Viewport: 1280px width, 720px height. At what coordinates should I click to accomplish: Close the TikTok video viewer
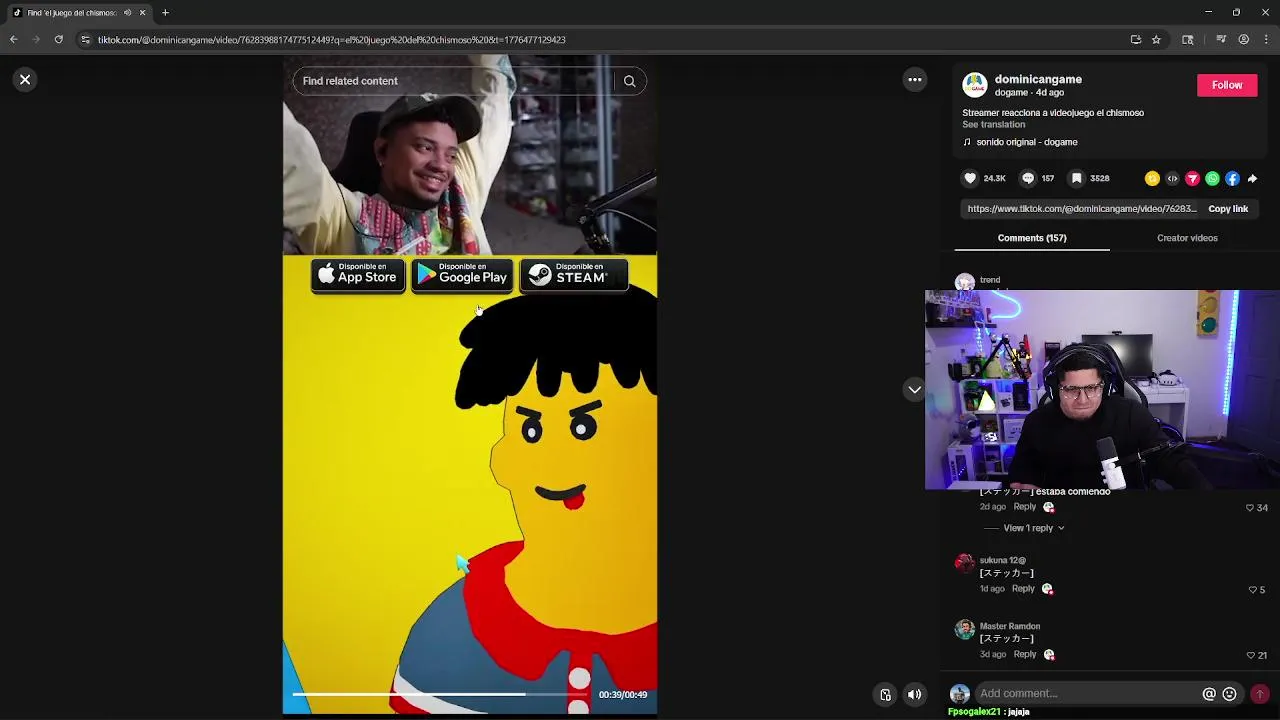pyautogui.click(x=25, y=80)
